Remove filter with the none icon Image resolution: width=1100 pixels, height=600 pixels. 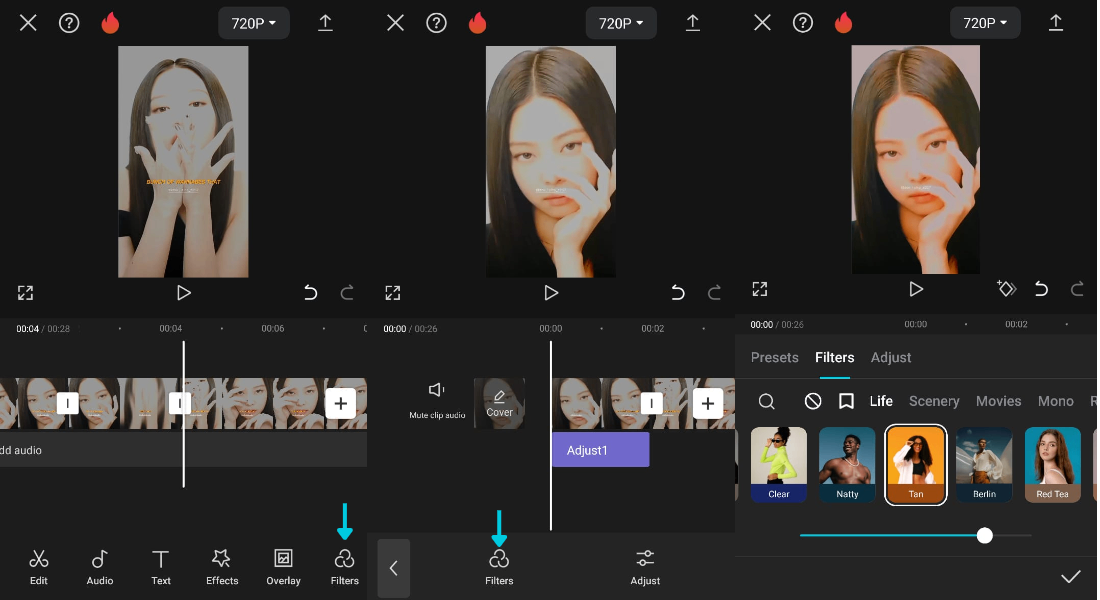point(813,401)
